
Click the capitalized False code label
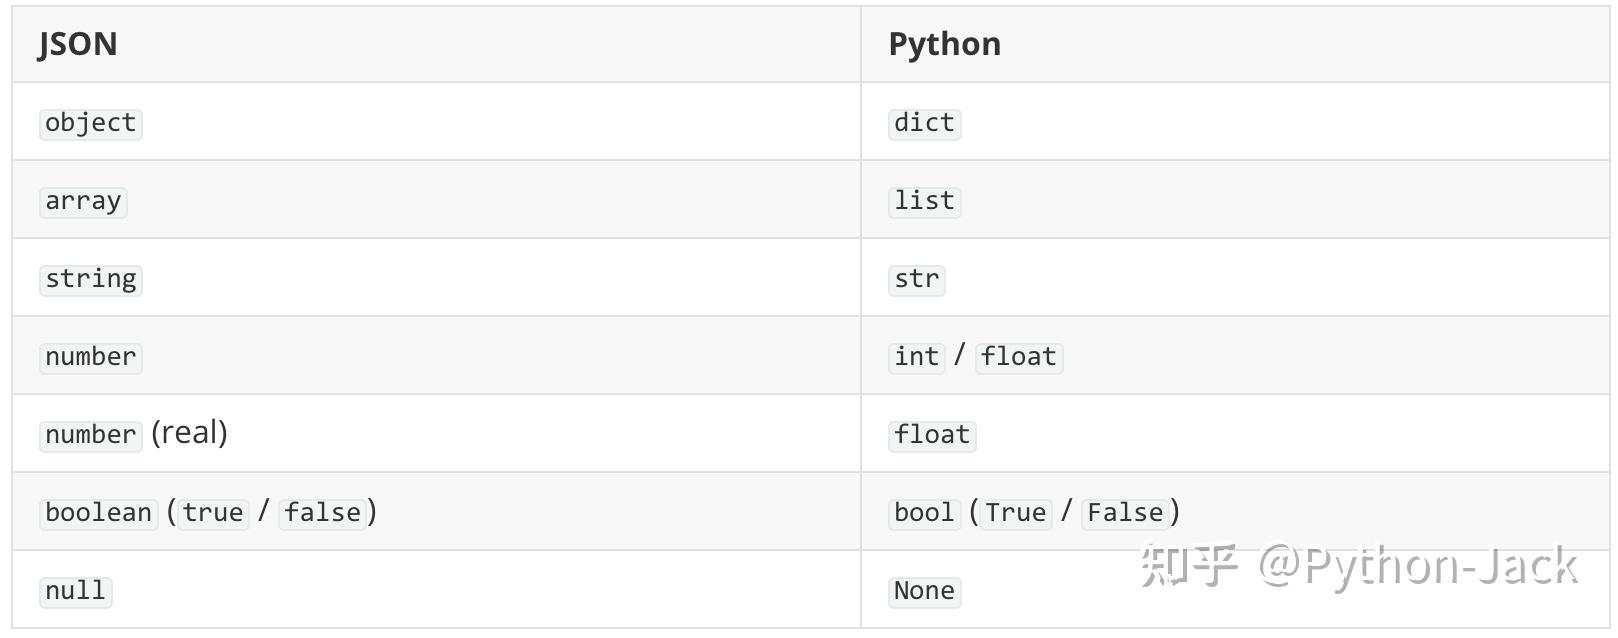tap(1125, 513)
